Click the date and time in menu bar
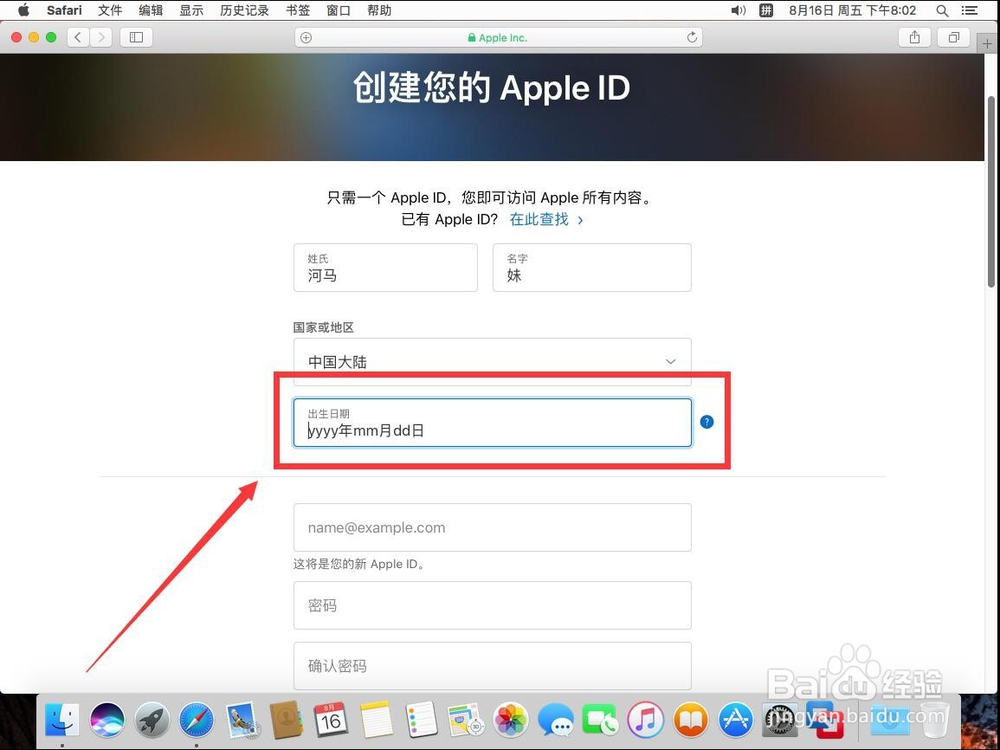1000x750 pixels. click(x=852, y=10)
